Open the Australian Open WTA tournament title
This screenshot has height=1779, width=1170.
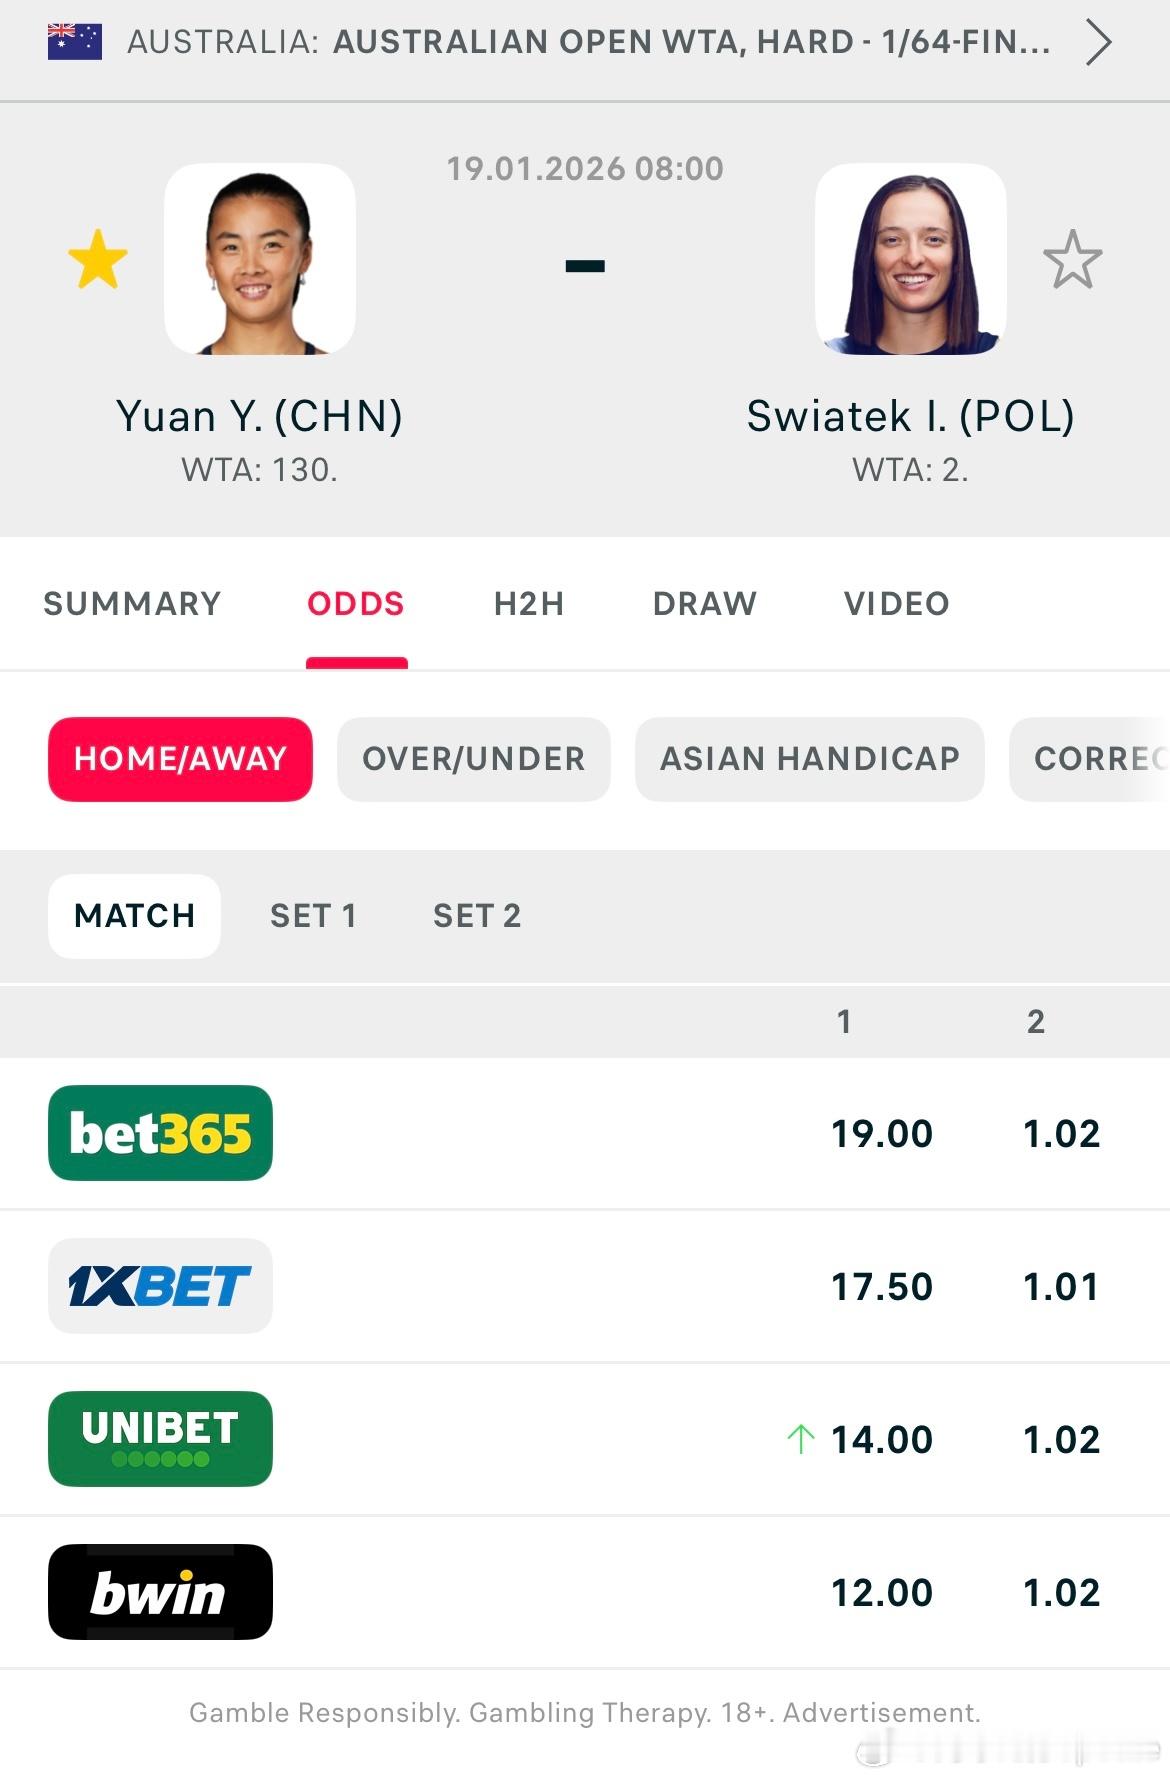pyautogui.click(x=692, y=42)
